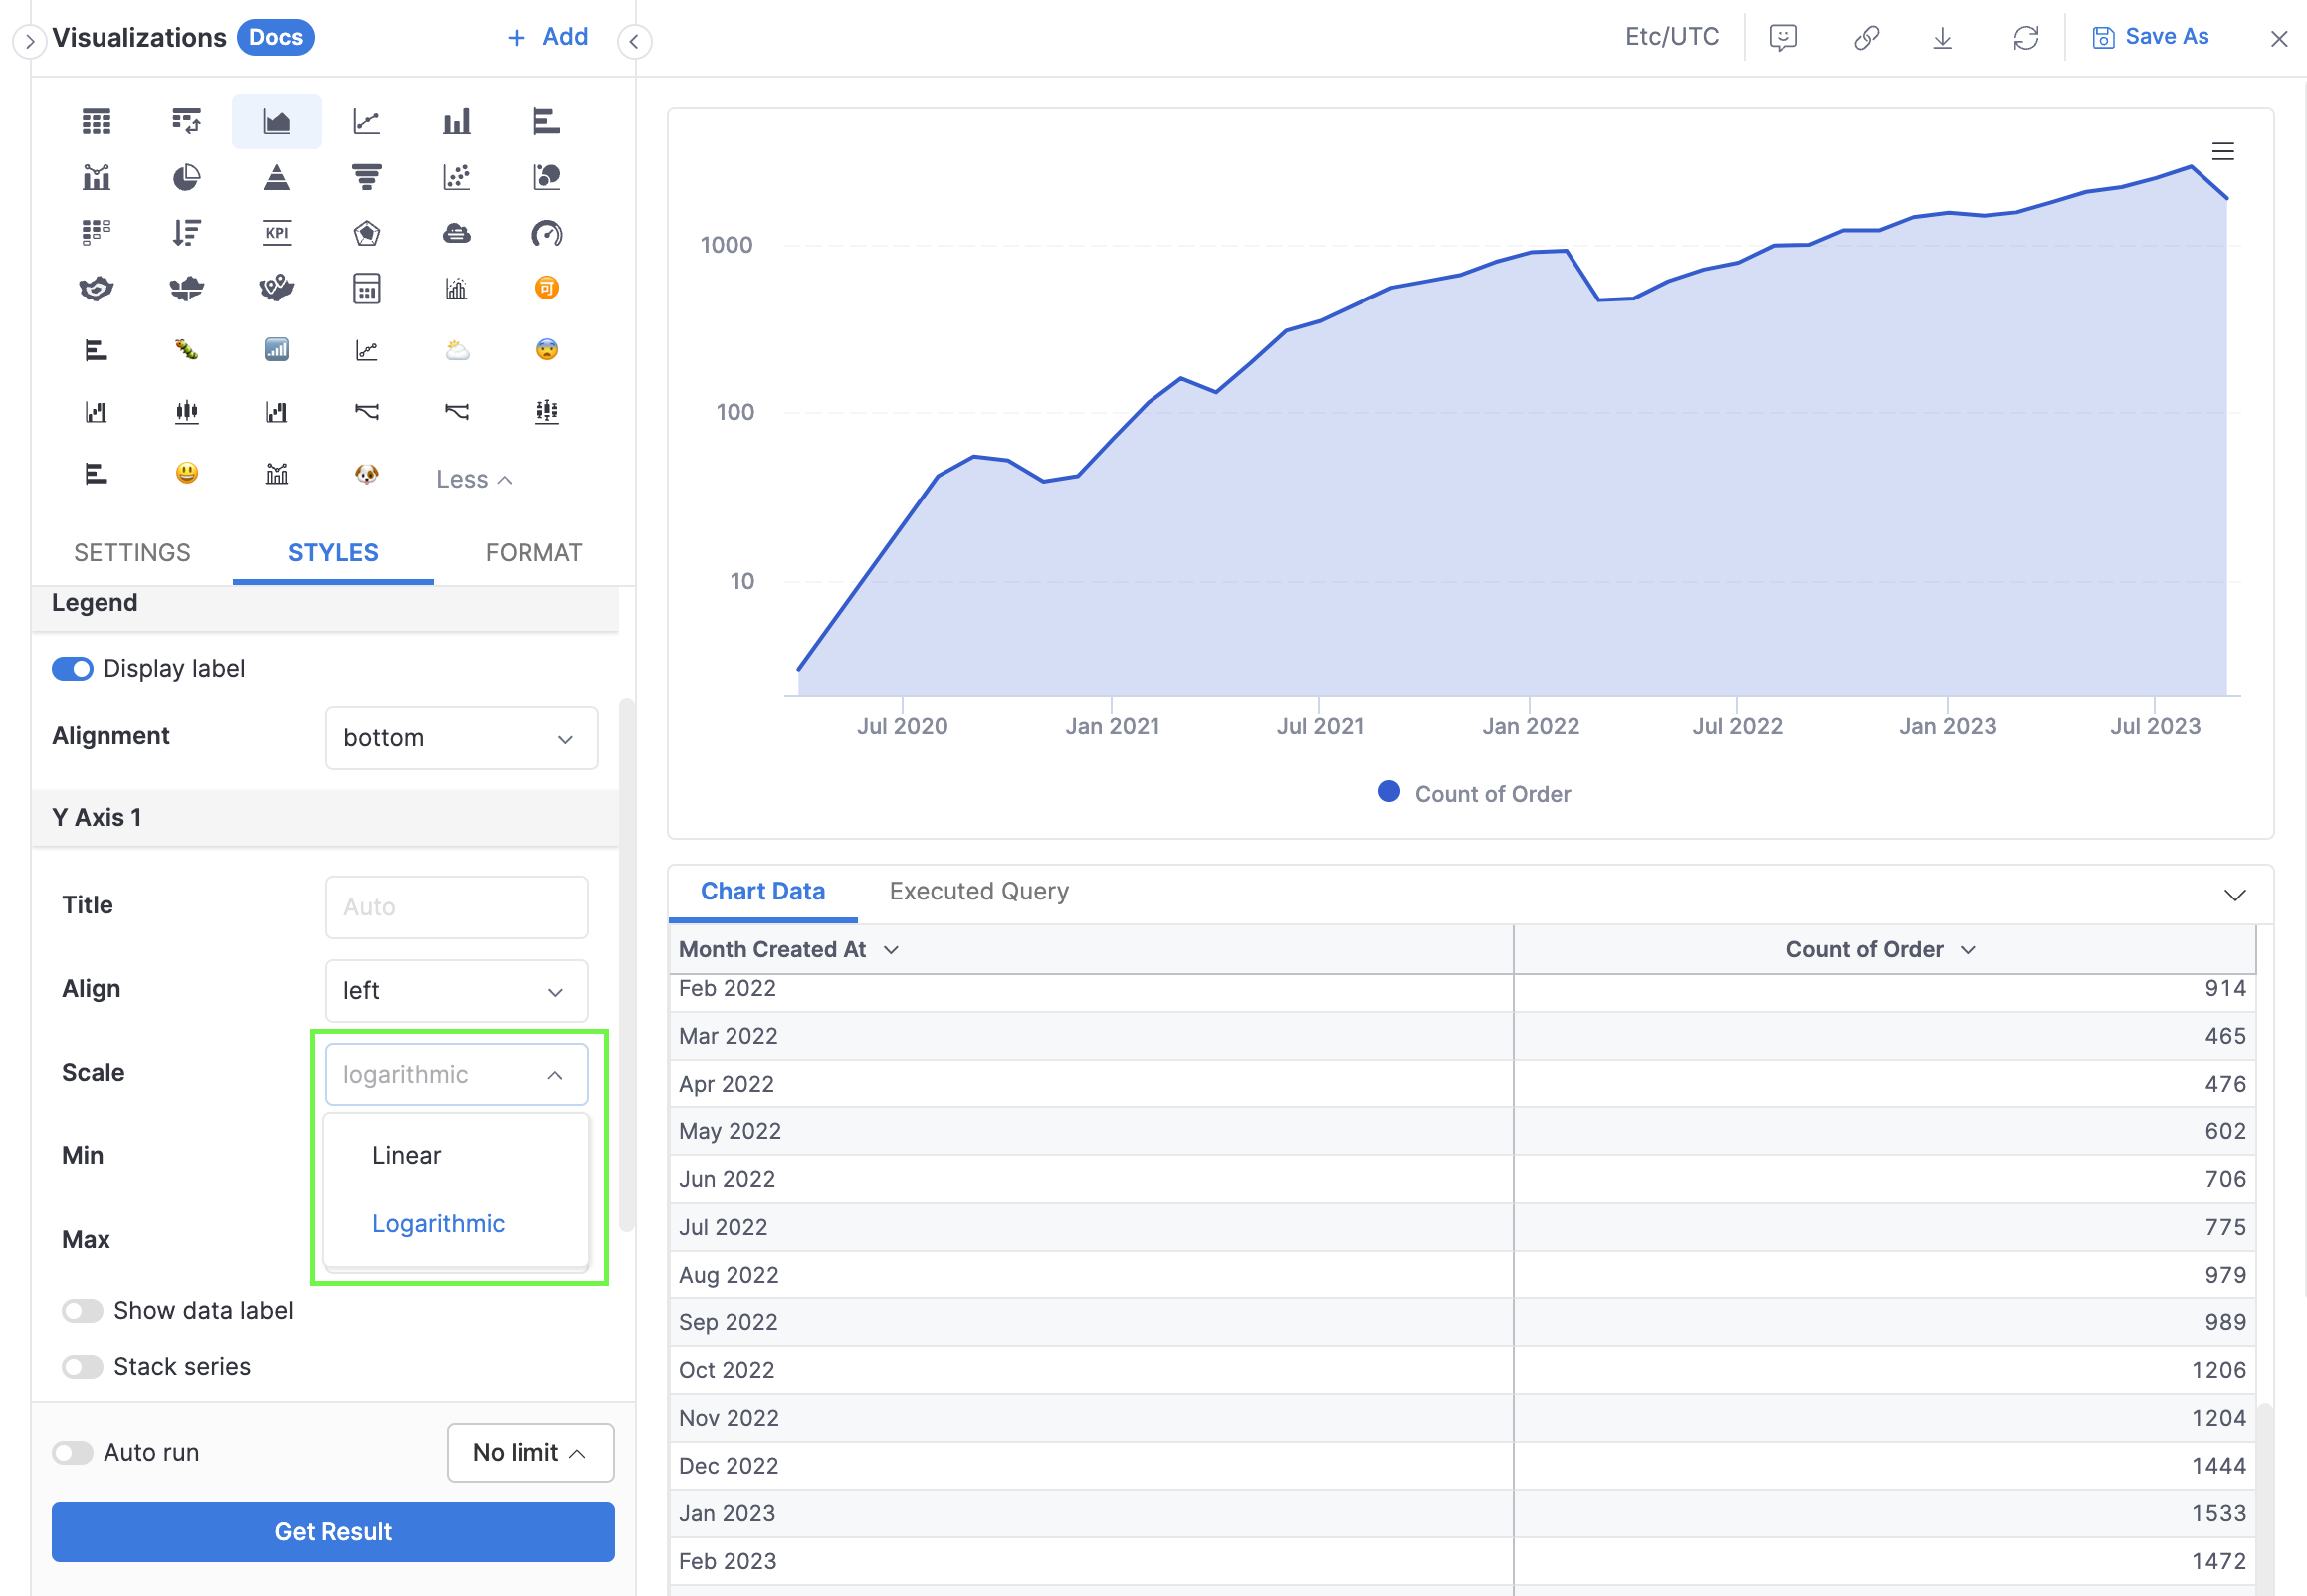Turn on the Stack series switch
Screen dimensions: 2307x1596
click(82, 1367)
